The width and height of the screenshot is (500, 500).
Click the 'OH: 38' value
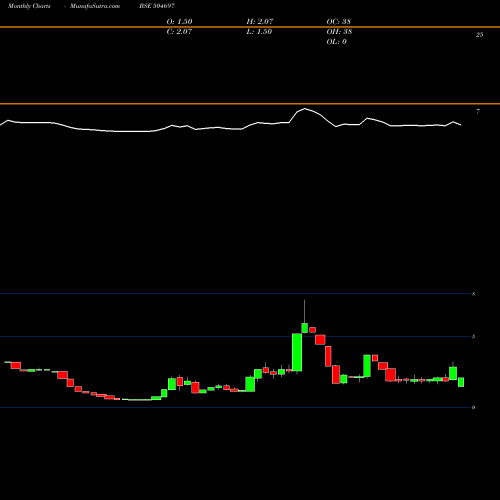point(339,31)
